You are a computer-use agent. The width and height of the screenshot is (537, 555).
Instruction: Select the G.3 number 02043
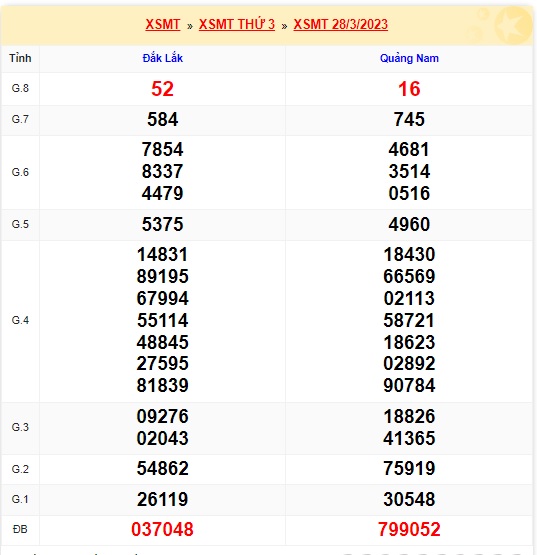tap(162, 439)
